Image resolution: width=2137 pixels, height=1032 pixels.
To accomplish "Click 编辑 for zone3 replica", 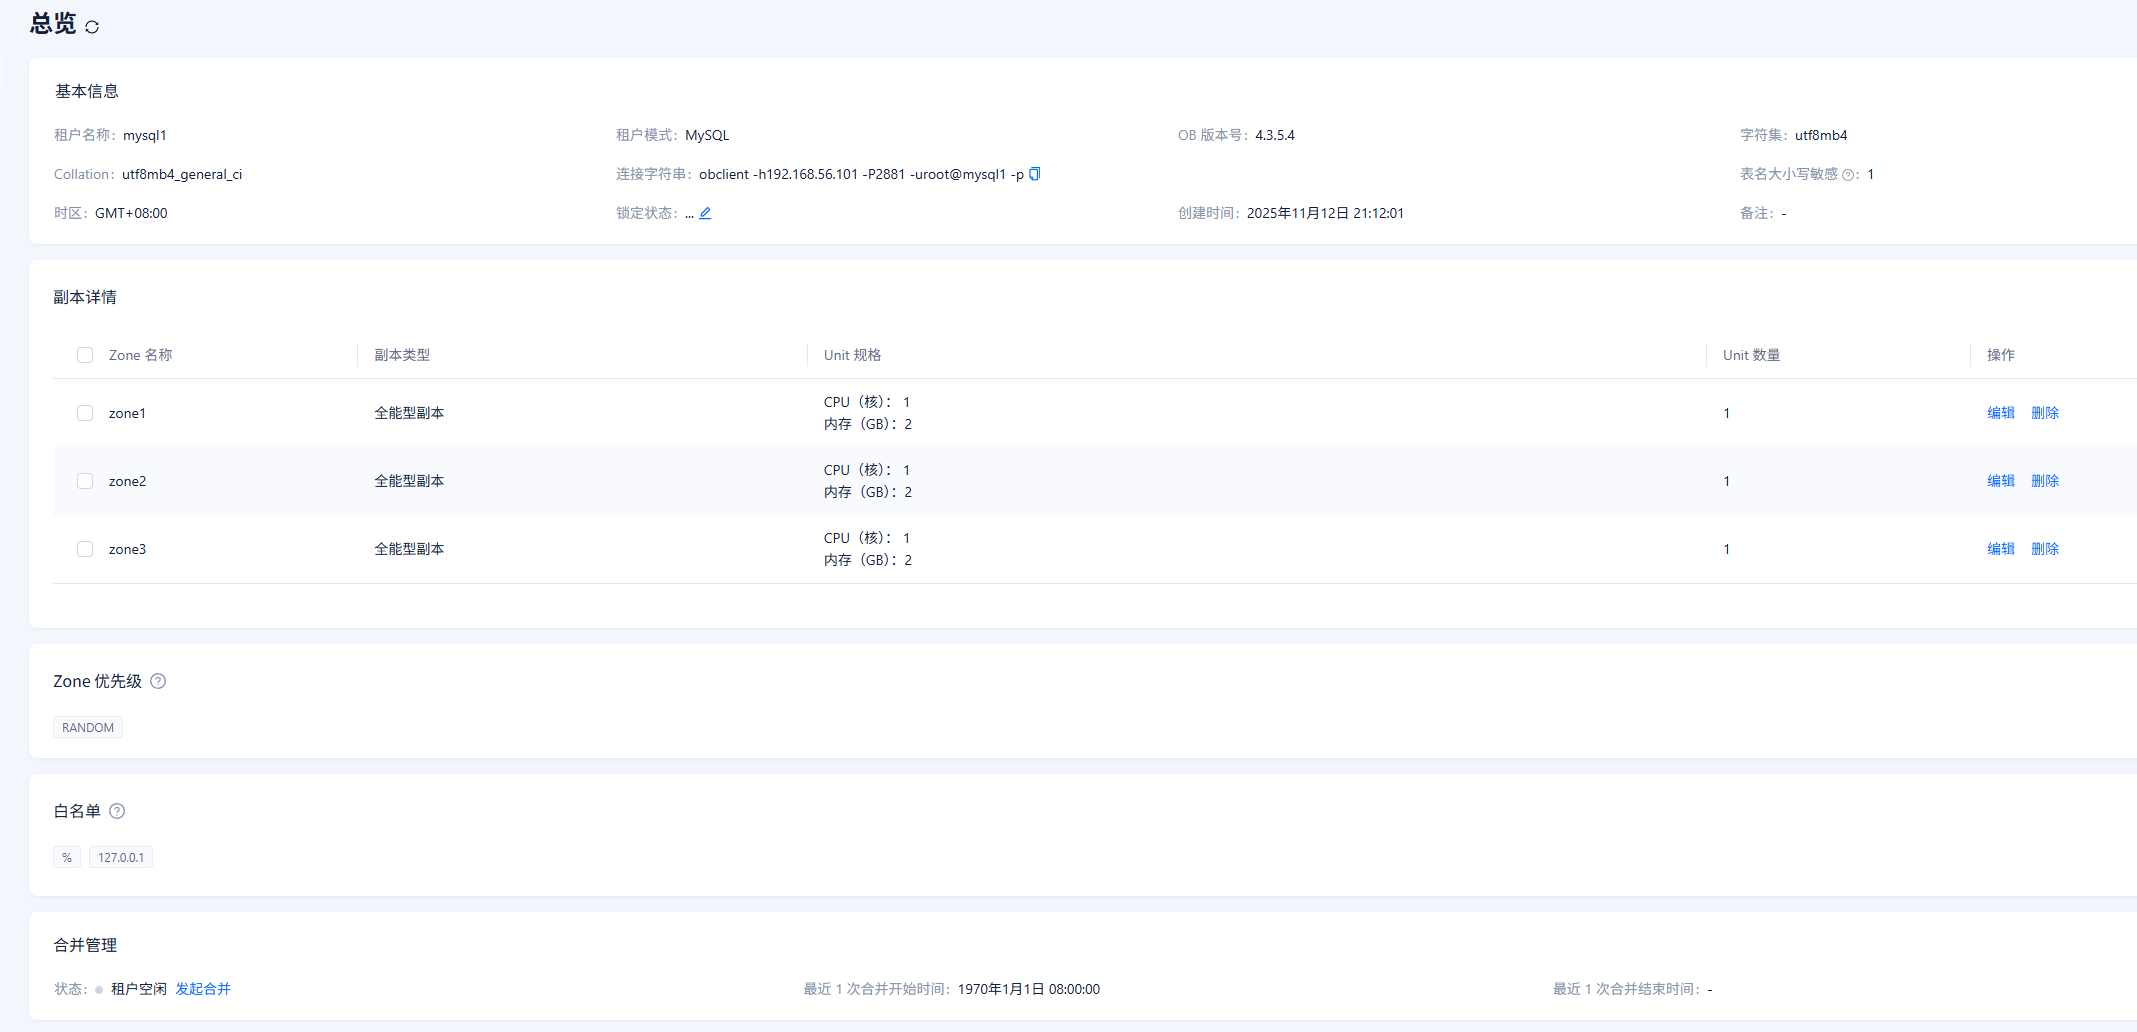I will [x=2000, y=549].
